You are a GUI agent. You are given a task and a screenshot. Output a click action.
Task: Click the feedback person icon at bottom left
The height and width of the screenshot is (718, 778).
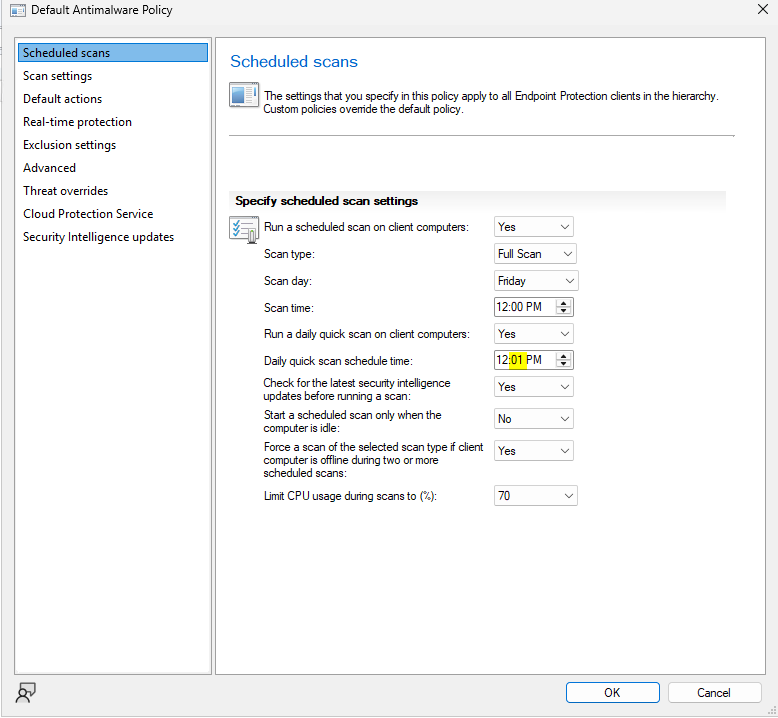(25, 692)
